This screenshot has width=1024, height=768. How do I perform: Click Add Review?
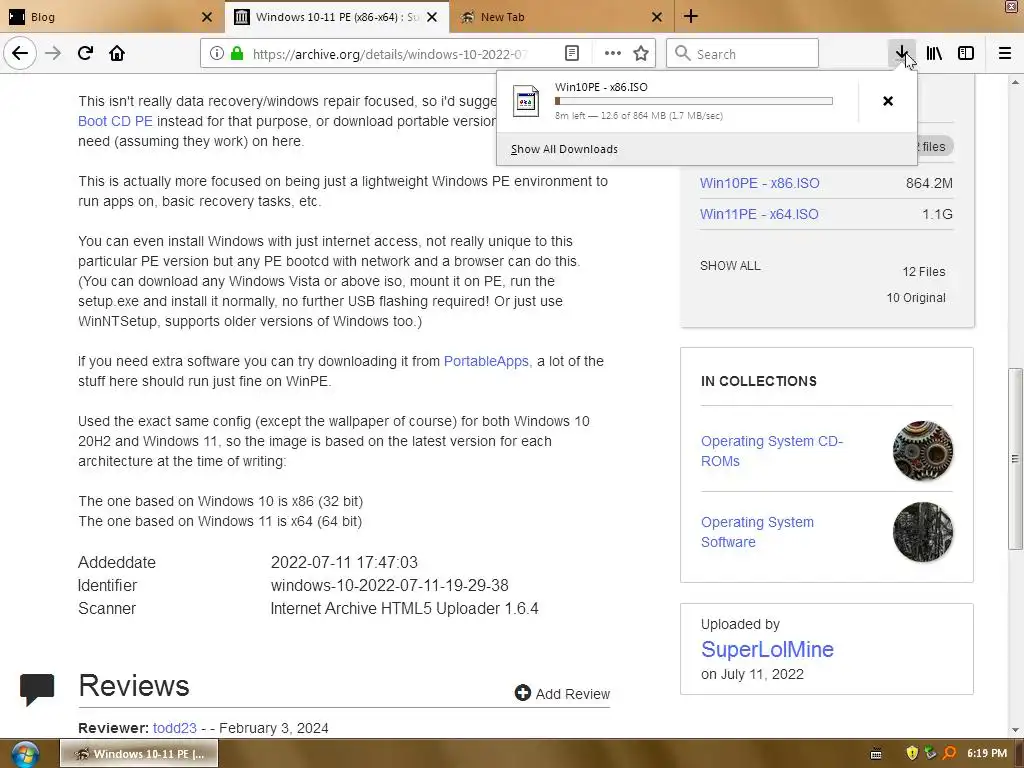click(x=562, y=694)
